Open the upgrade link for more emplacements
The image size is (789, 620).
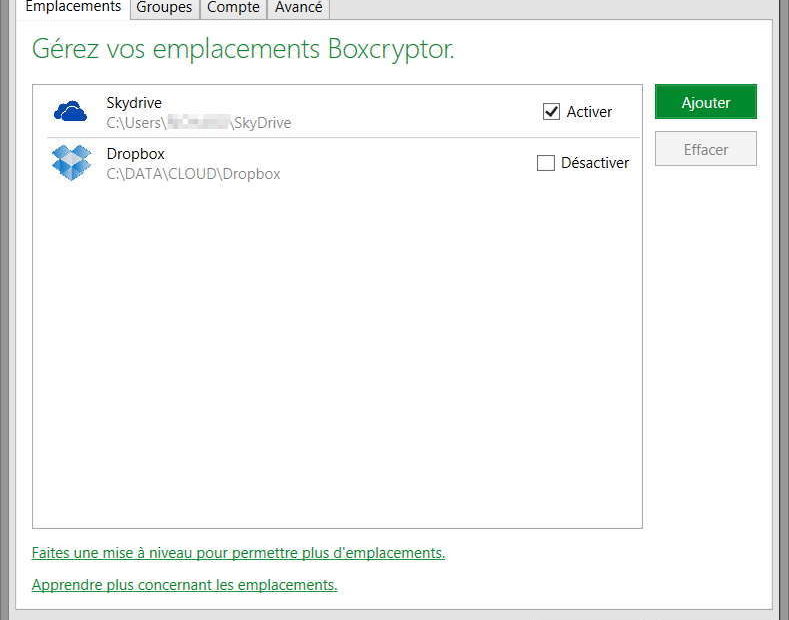[238, 553]
